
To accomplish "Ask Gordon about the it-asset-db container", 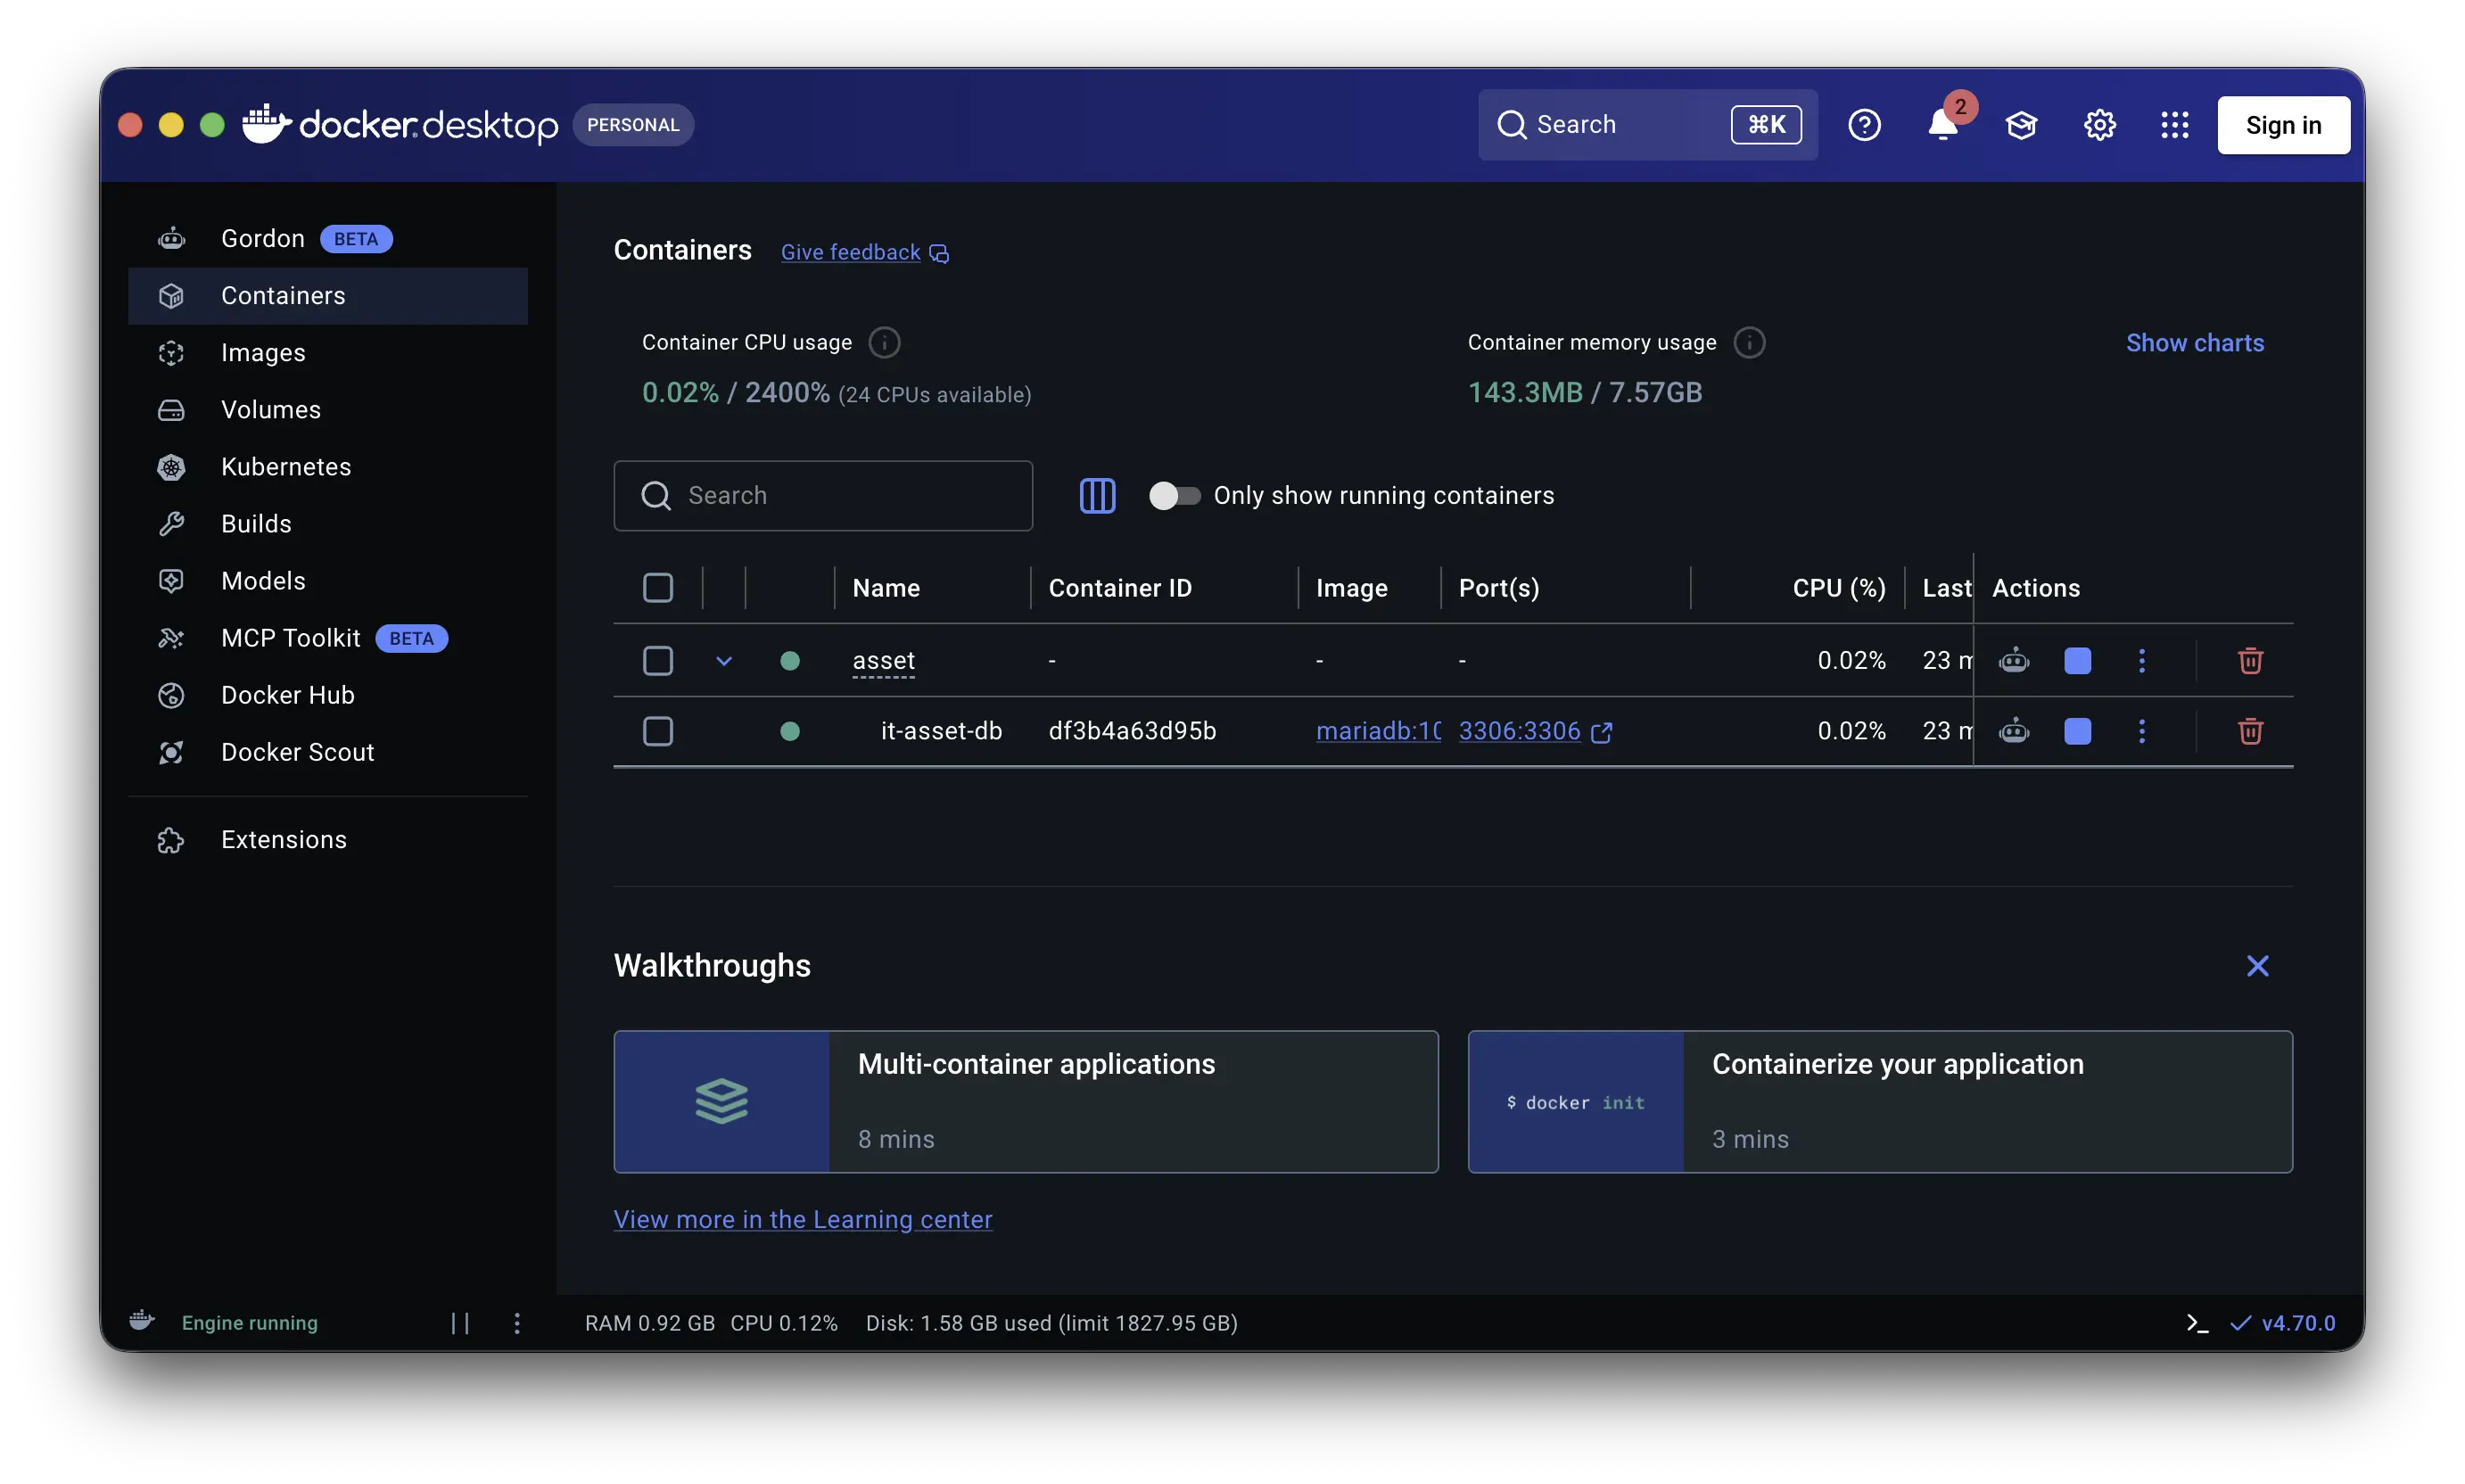I will tap(2014, 731).
